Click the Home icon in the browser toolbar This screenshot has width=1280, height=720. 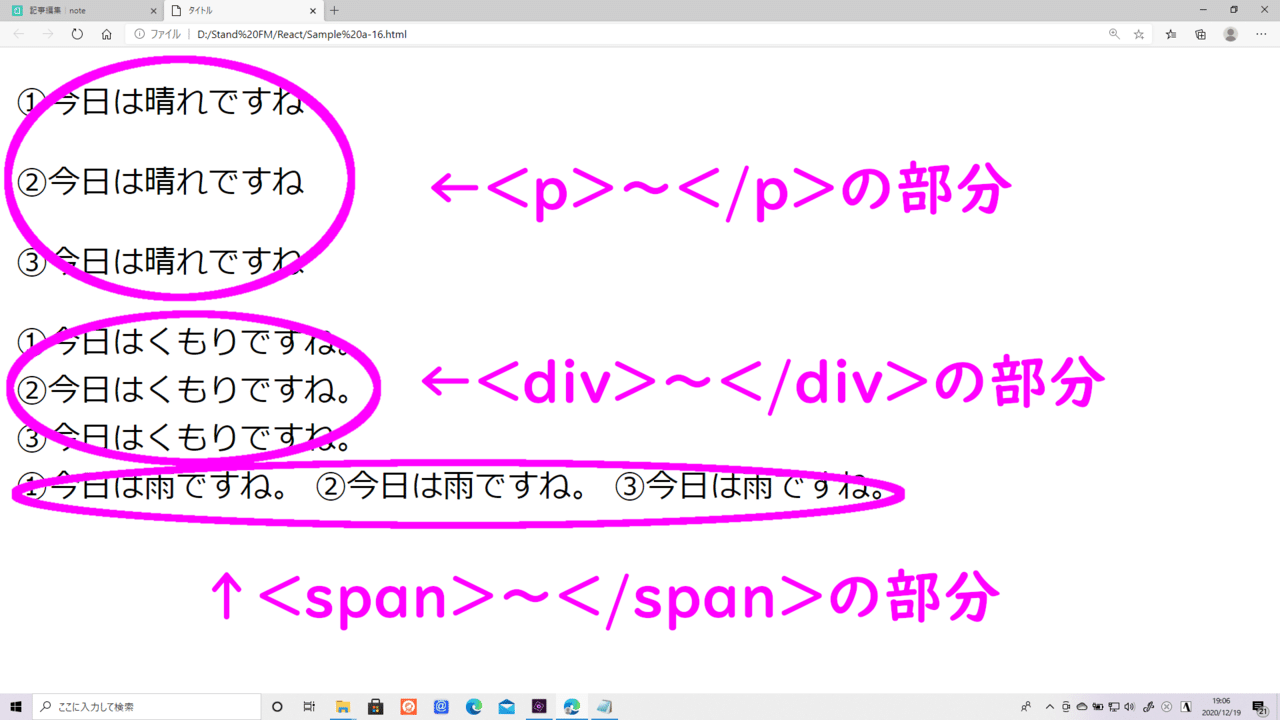(x=106, y=33)
